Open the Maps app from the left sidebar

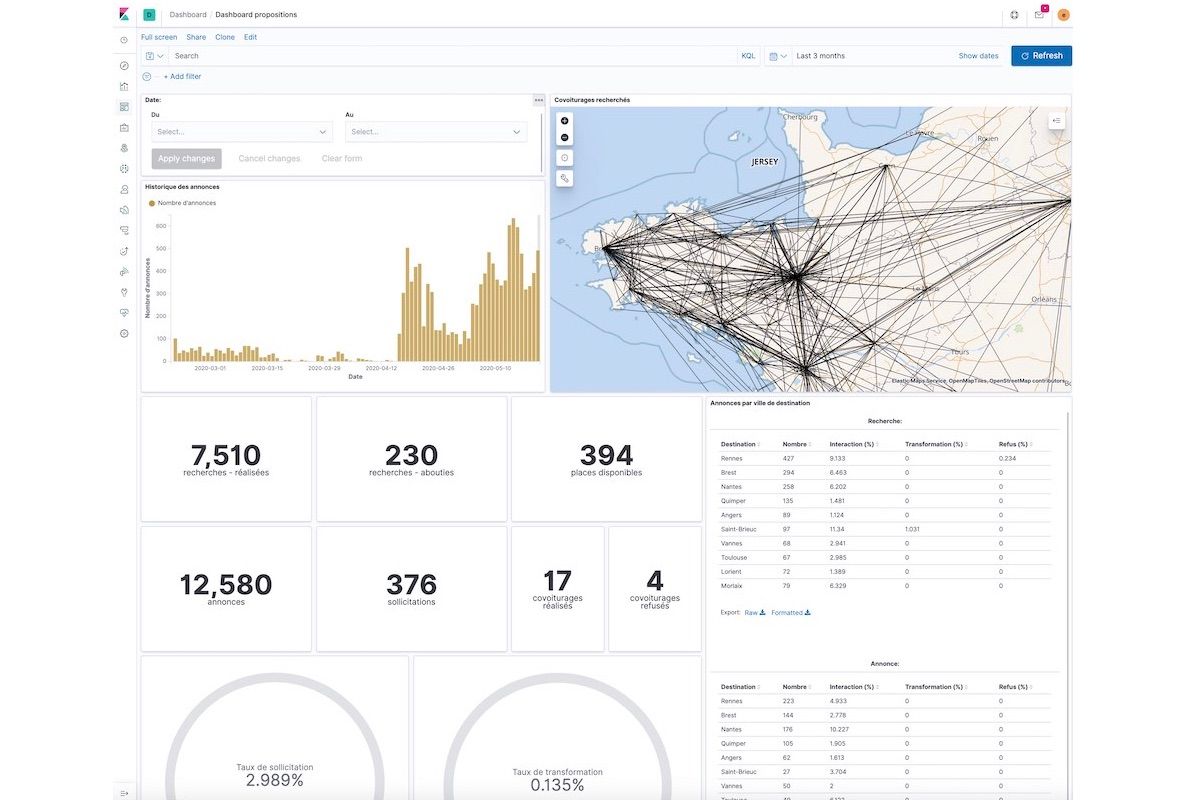pyautogui.click(x=123, y=147)
